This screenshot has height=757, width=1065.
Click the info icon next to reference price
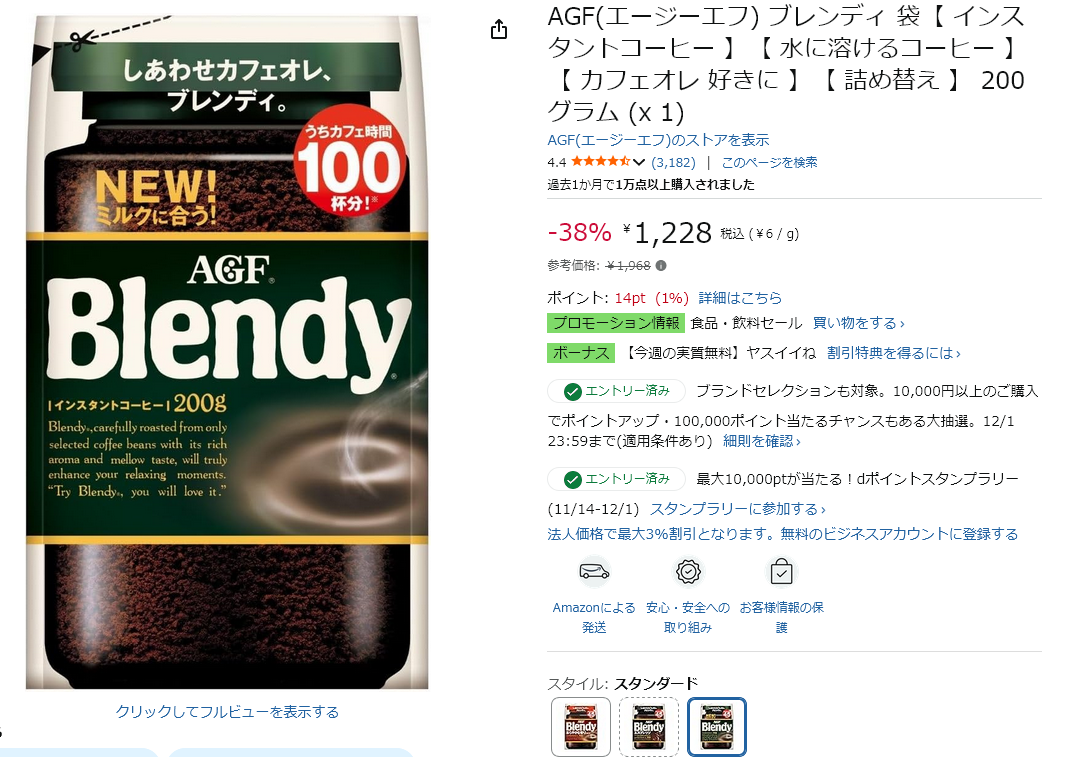(x=661, y=265)
